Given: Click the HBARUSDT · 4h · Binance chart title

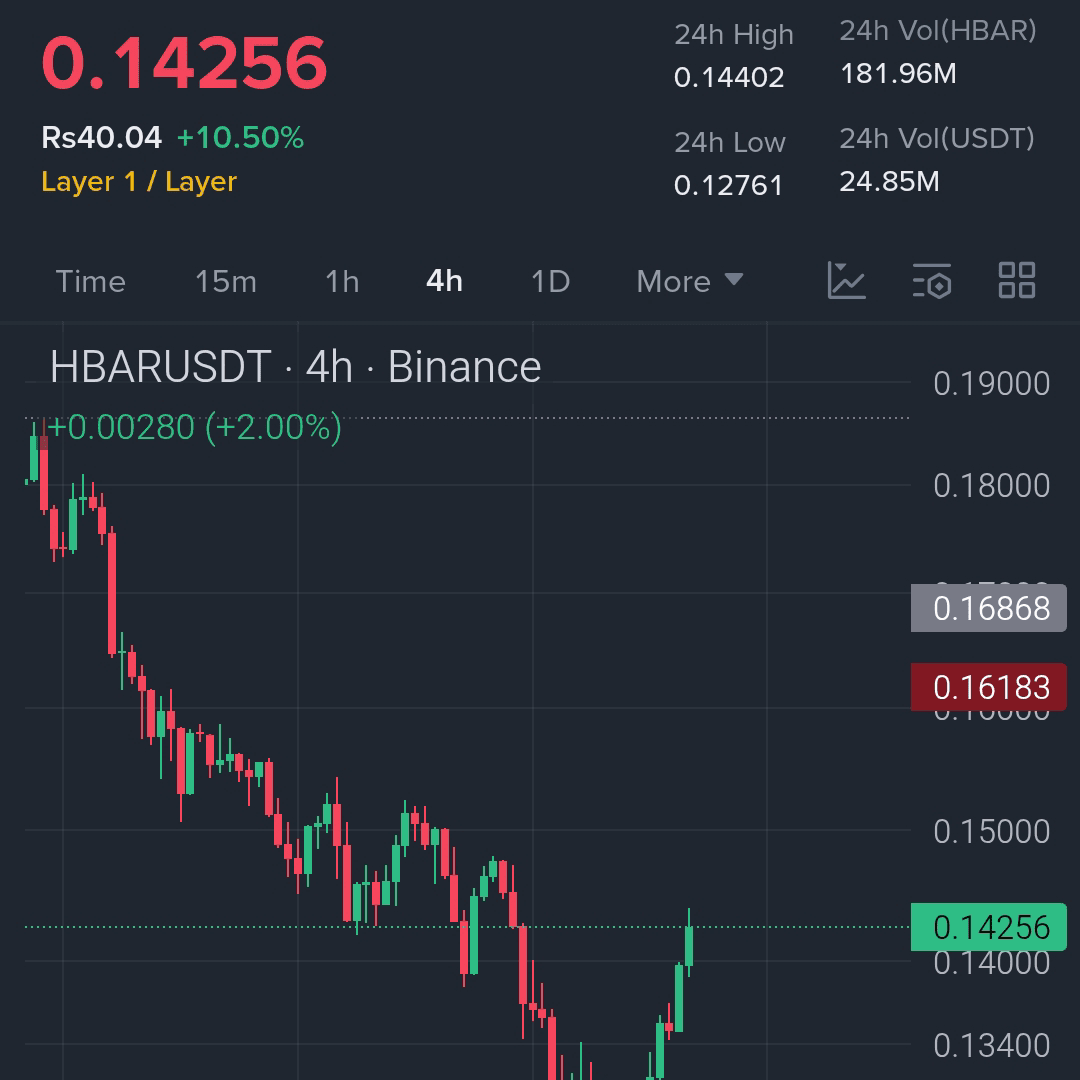Looking at the screenshot, I should pyautogui.click(x=295, y=366).
